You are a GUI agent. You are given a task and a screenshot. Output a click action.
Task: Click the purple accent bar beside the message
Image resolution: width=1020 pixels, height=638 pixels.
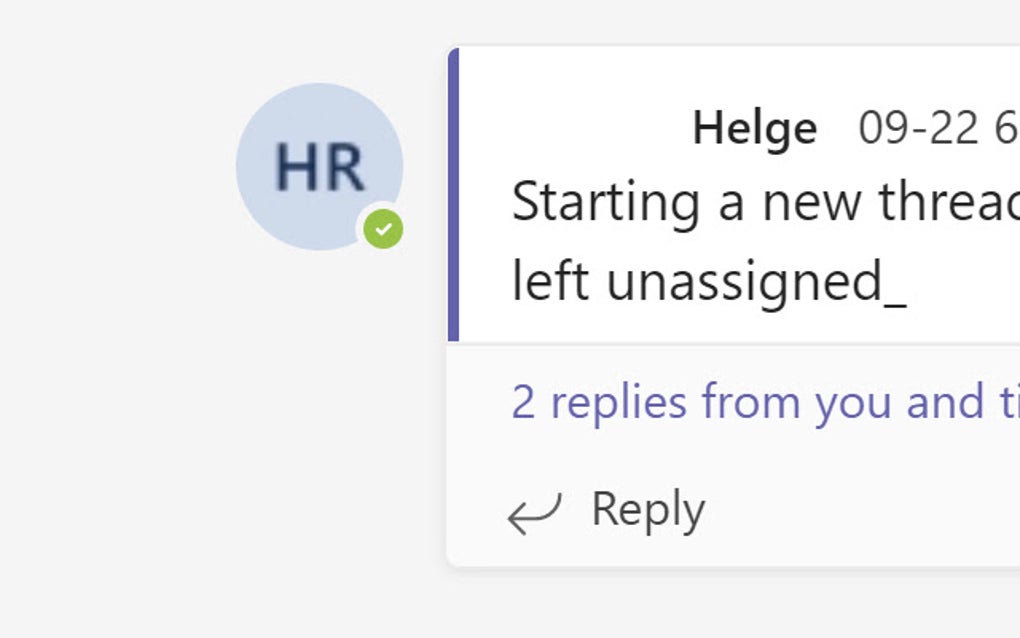tap(457, 190)
